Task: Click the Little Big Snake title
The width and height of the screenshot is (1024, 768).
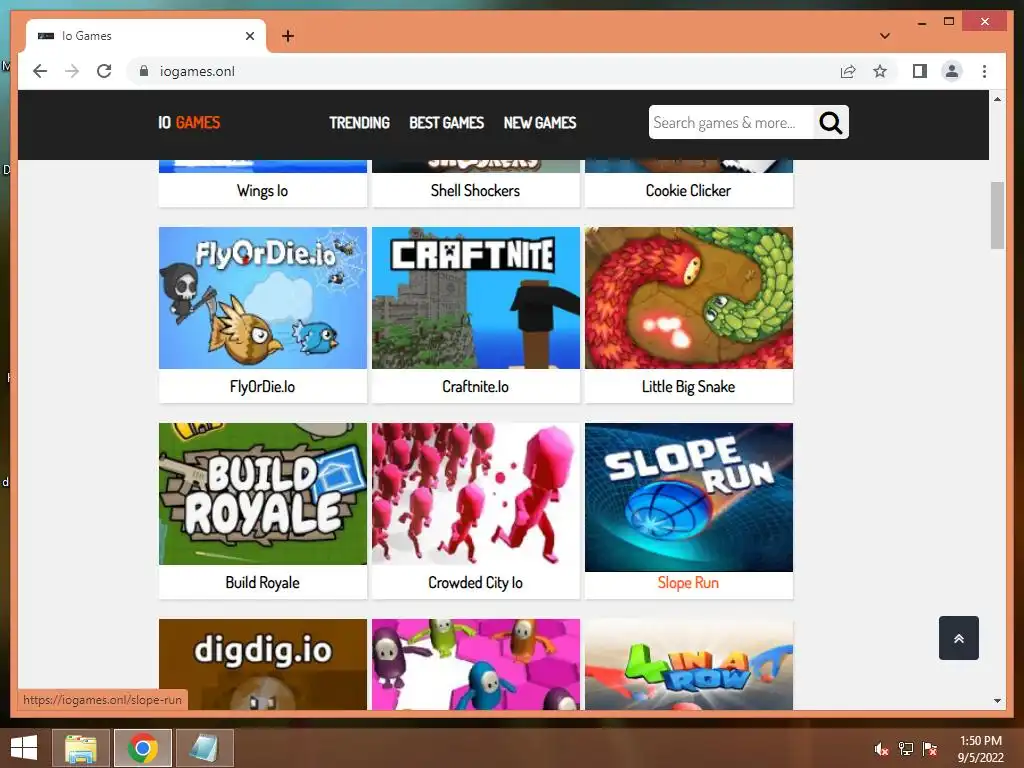Action: coord(688,387)
